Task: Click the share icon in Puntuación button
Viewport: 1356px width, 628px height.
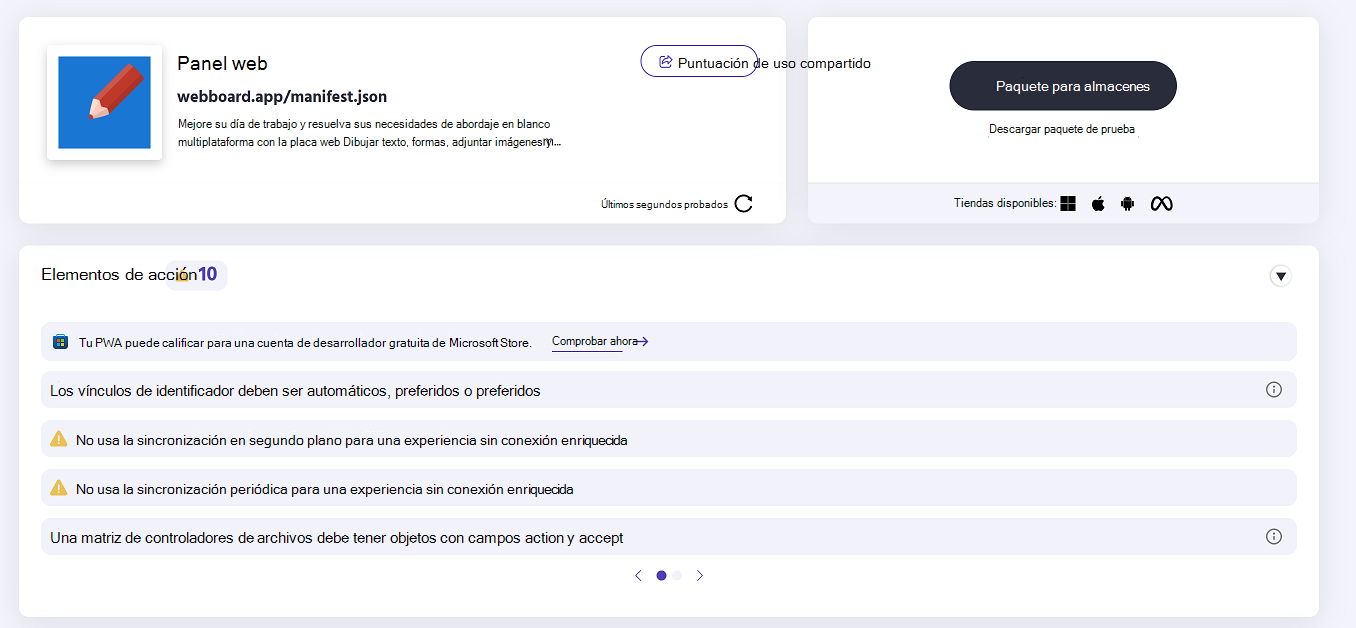Action: click(664, 60)
